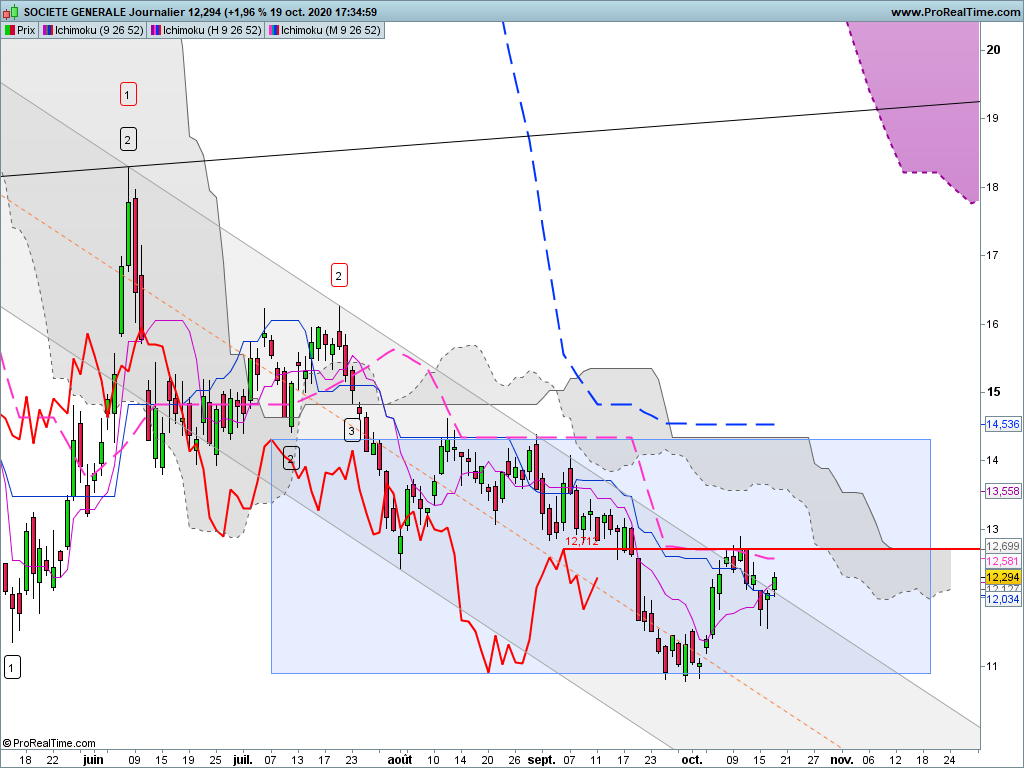Click the black label 1 at bottom left
Viewport: 1024px width, 768px height.
tap(12, 667)
